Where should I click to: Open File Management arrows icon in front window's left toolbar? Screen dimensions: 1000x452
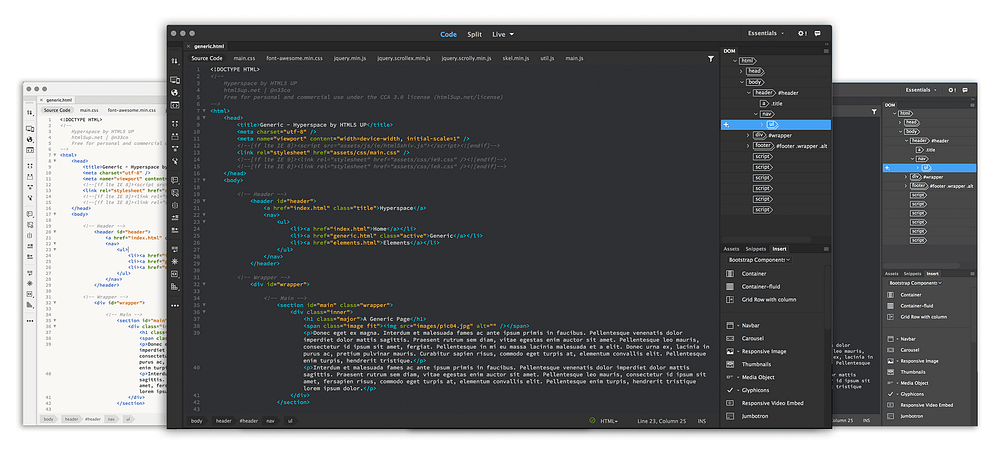(175, 61)
